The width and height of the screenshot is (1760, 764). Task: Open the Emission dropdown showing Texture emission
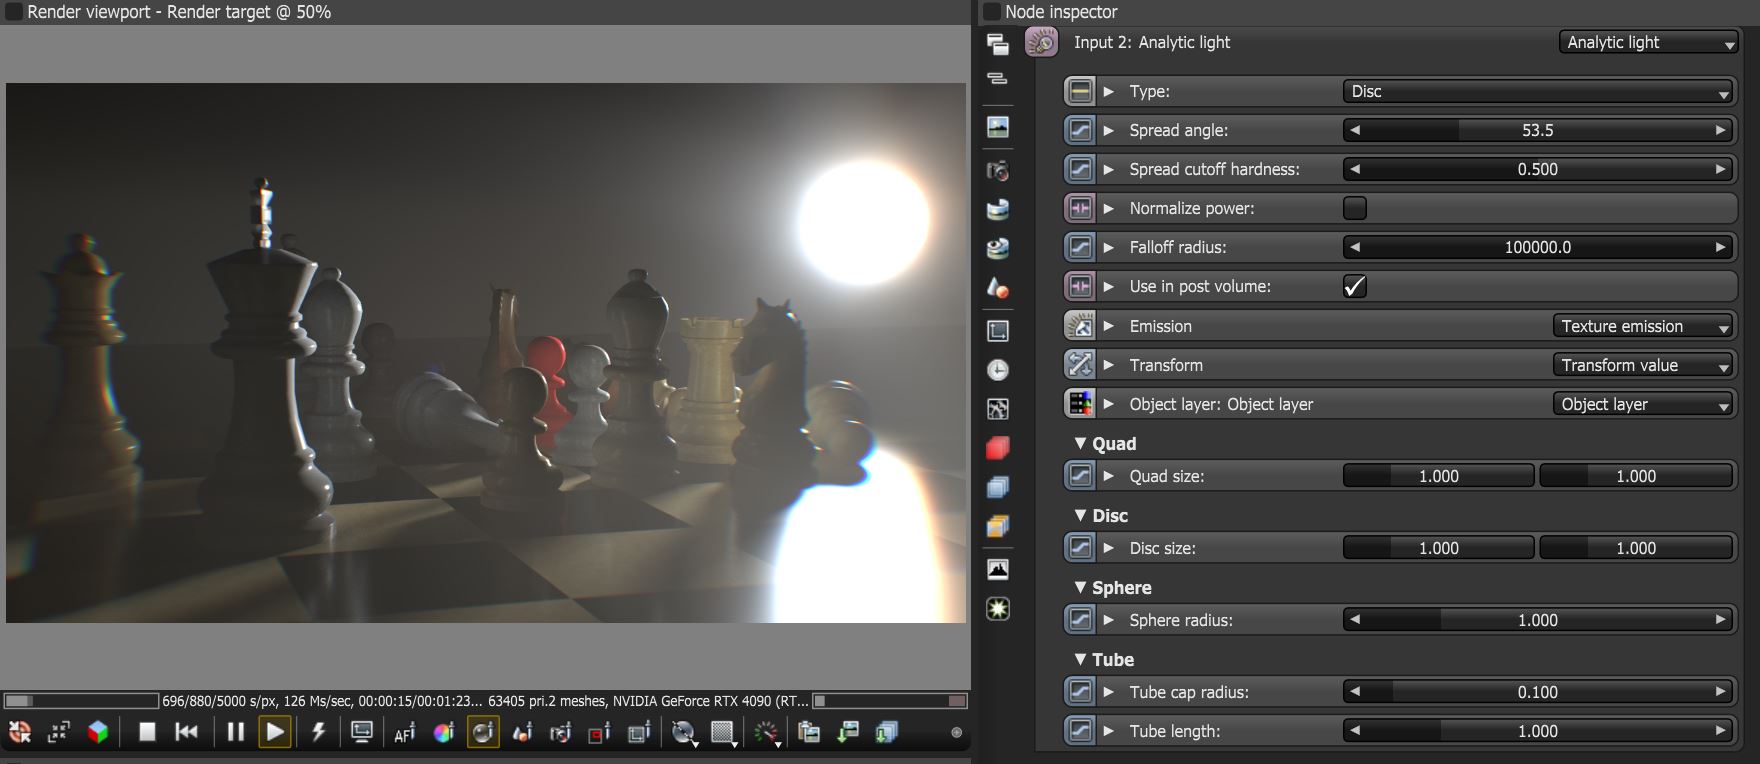[1643, 326]
